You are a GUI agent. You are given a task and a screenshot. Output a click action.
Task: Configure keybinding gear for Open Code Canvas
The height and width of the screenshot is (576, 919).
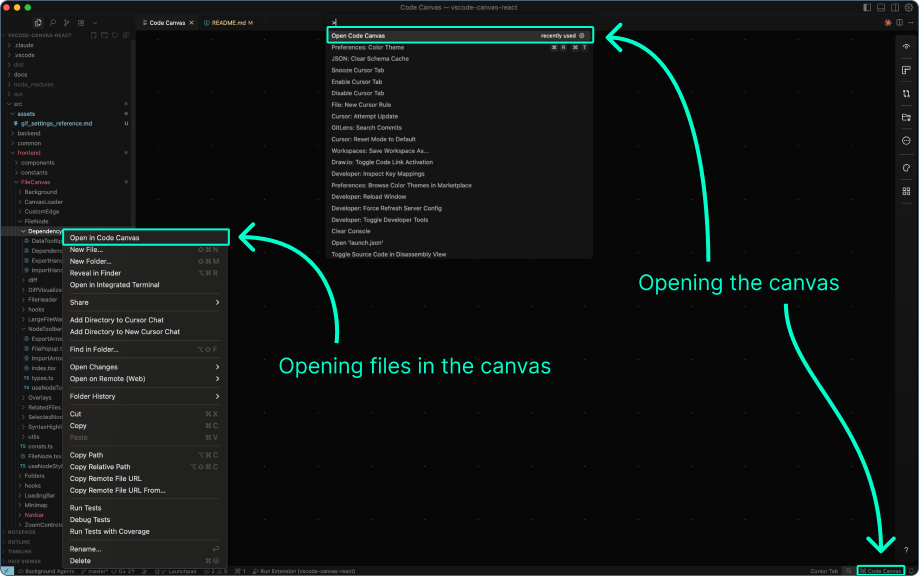582,36
